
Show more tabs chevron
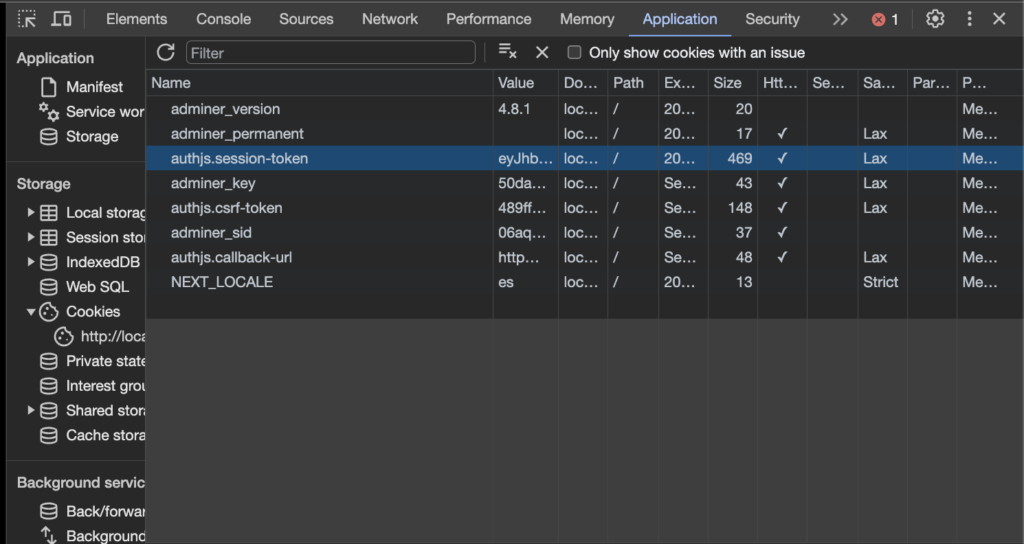(840, 20)
